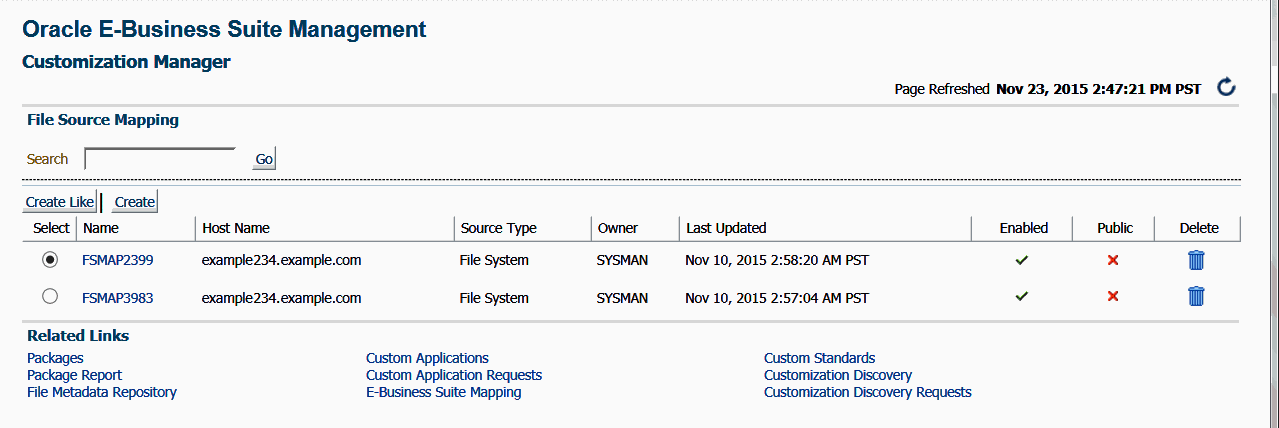Screen dimensions: 1279x428
Task: Click the Select column header
Action: pyautogui.click(x=51, y=228)
